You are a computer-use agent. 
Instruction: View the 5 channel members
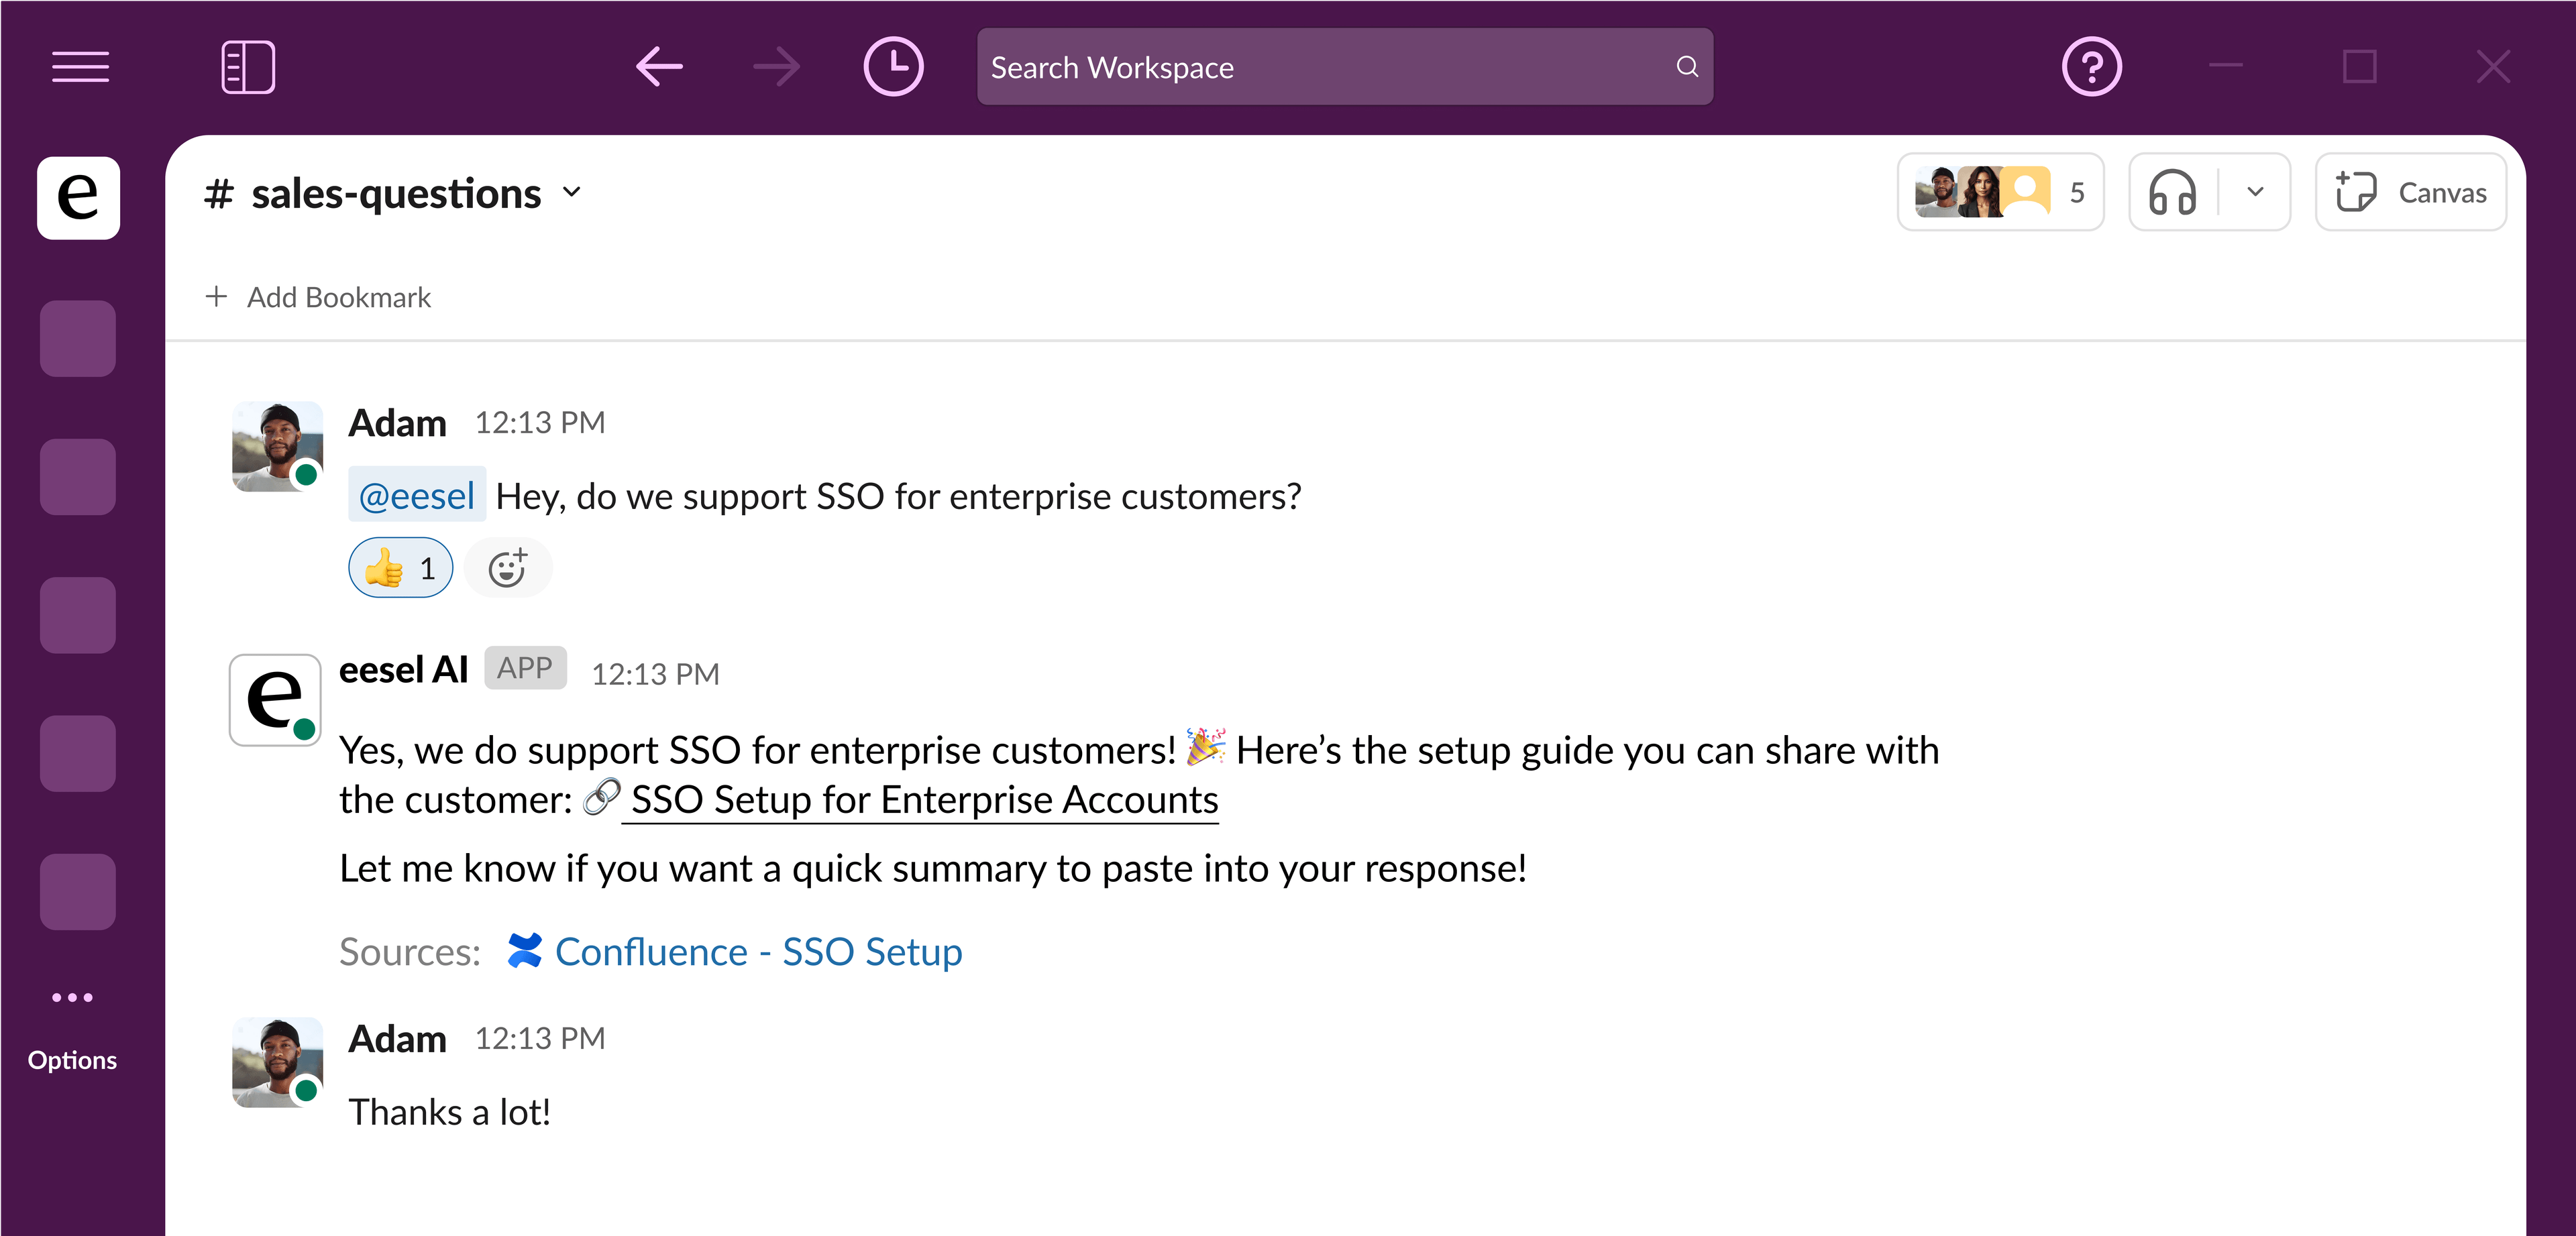click(x=2000, y=192)
